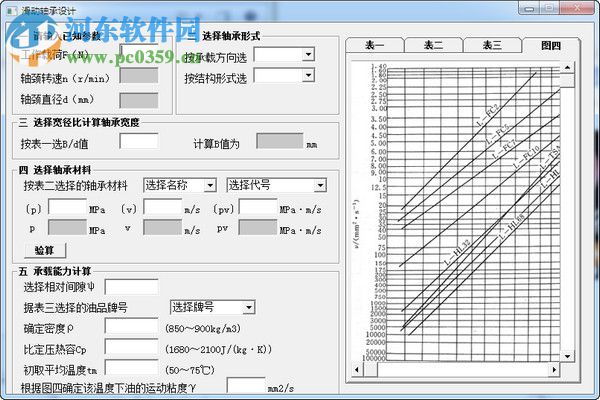This screenshot has height=400, width=600.
Task: Focus the 比定压热容Cp input field
Action: coord(132,348)
